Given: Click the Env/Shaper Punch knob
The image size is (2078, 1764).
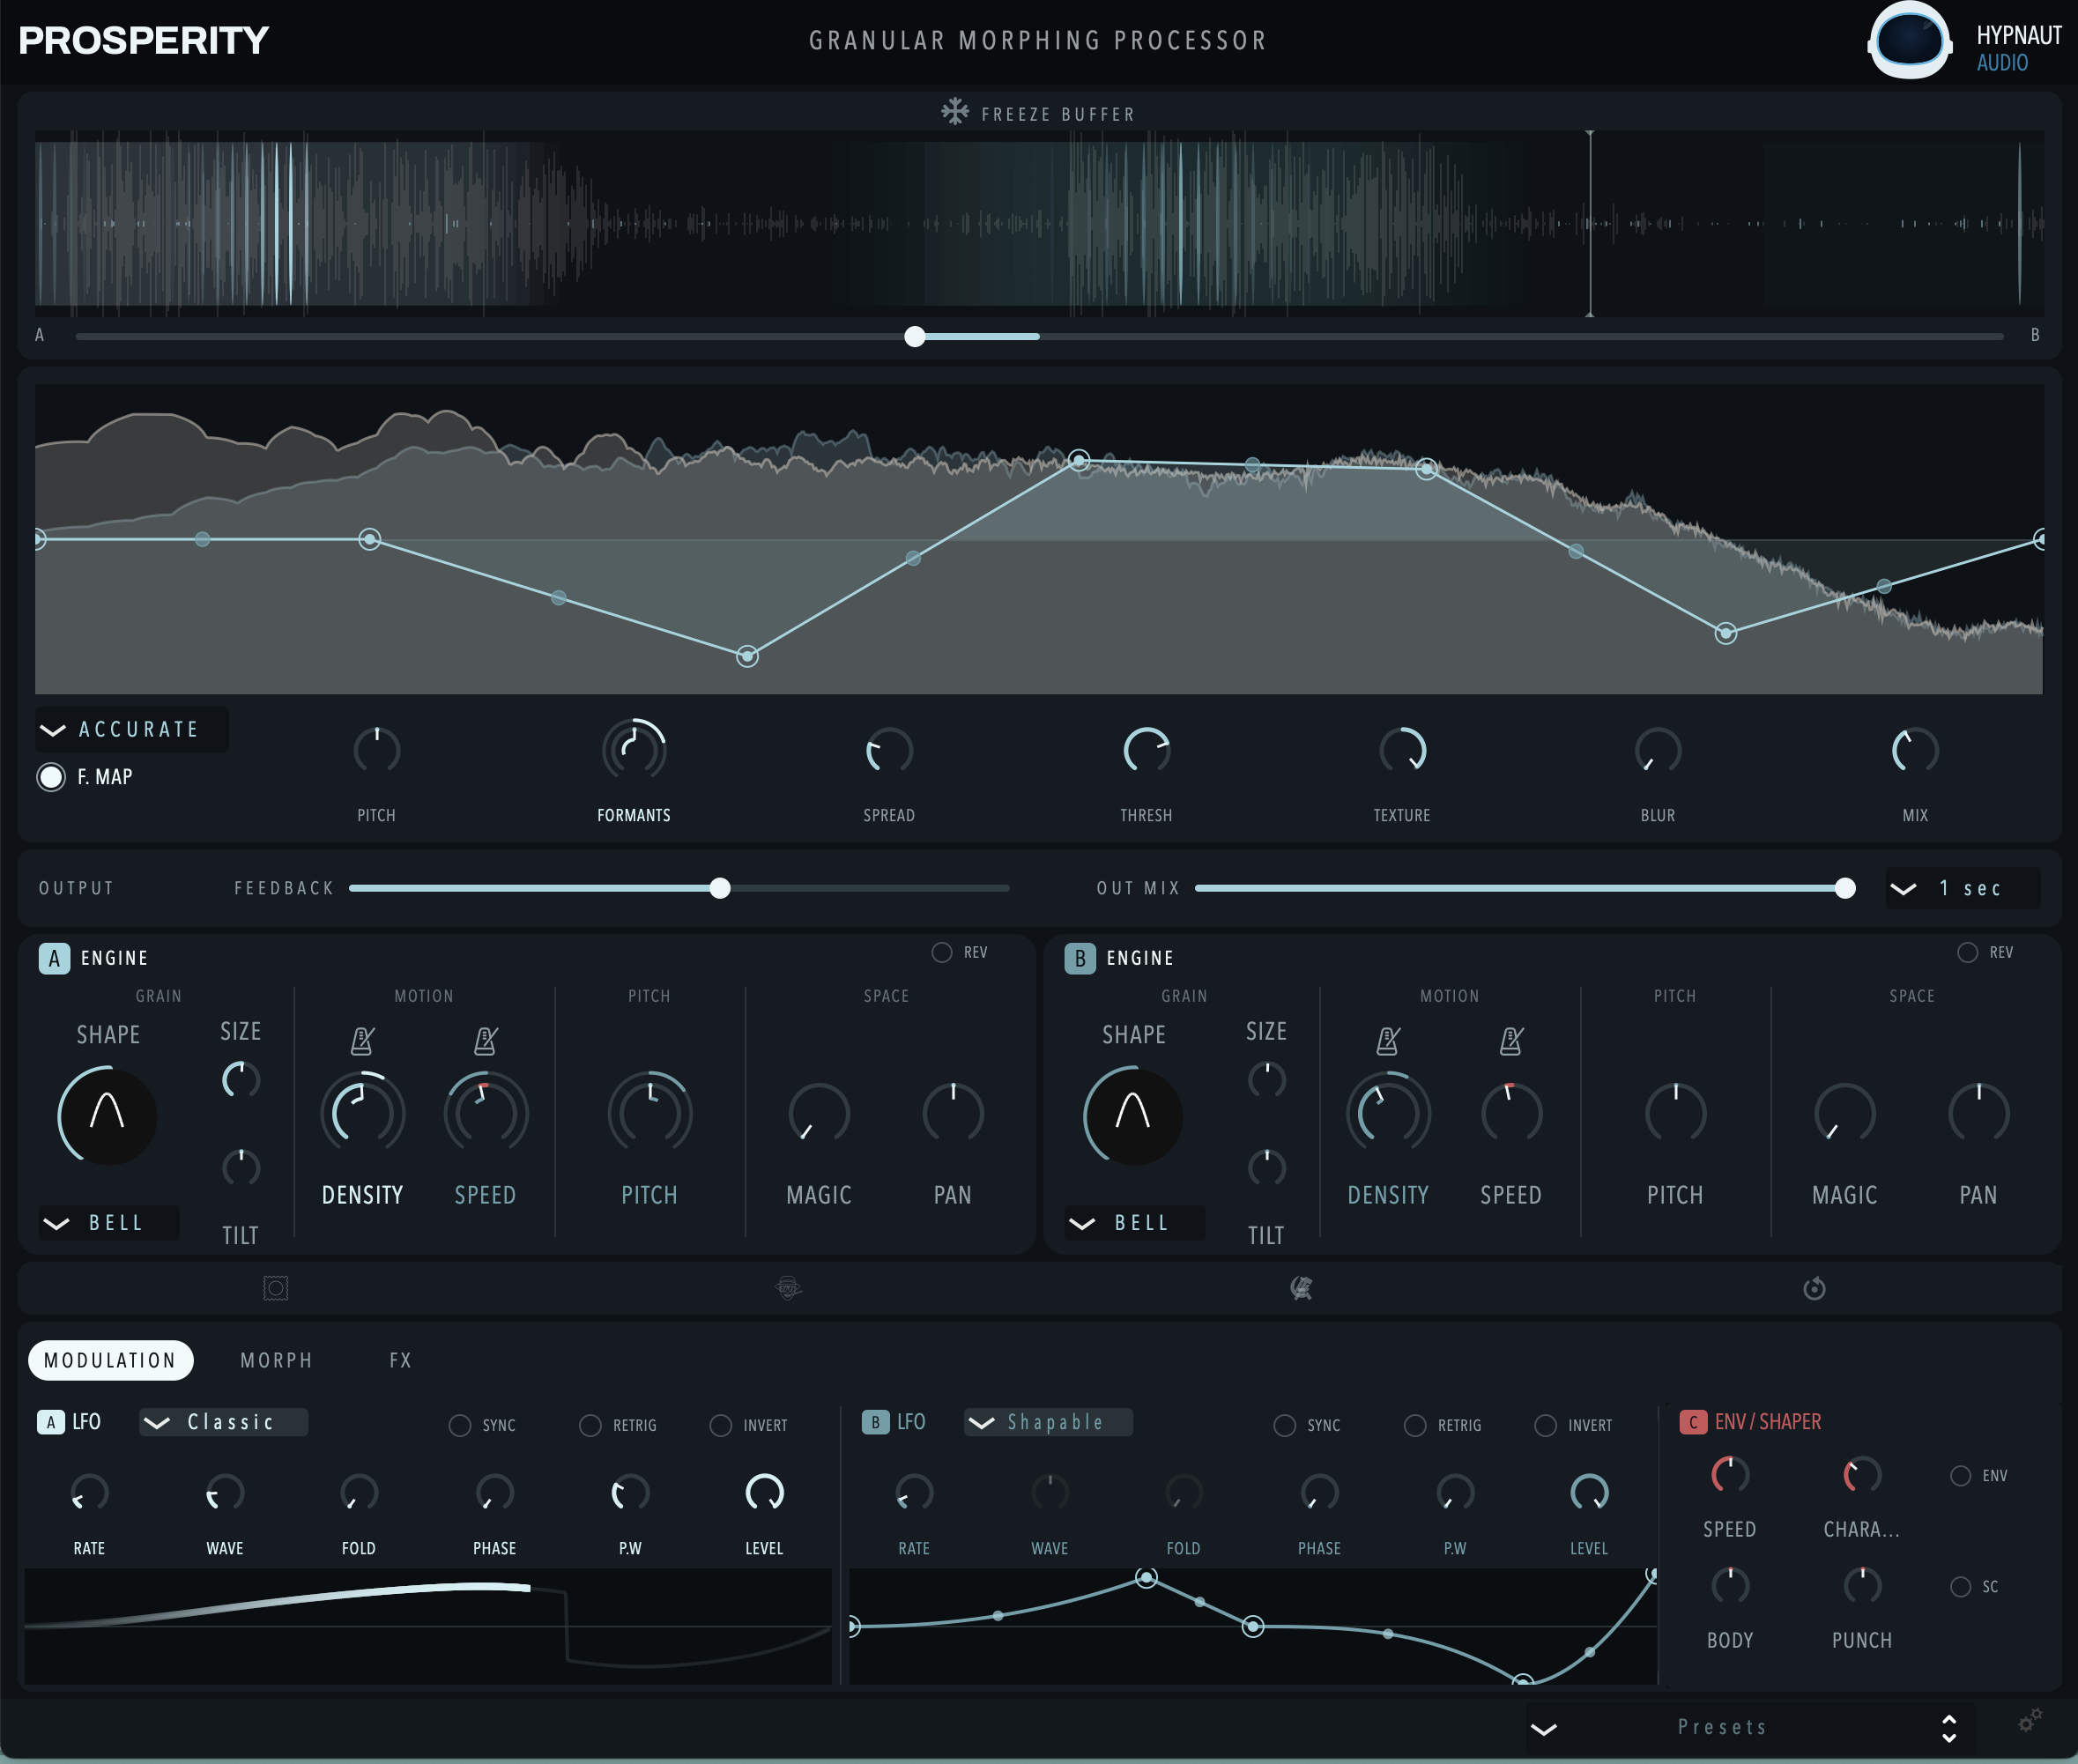Looking at the screenshot, I should (1862, 1586).
